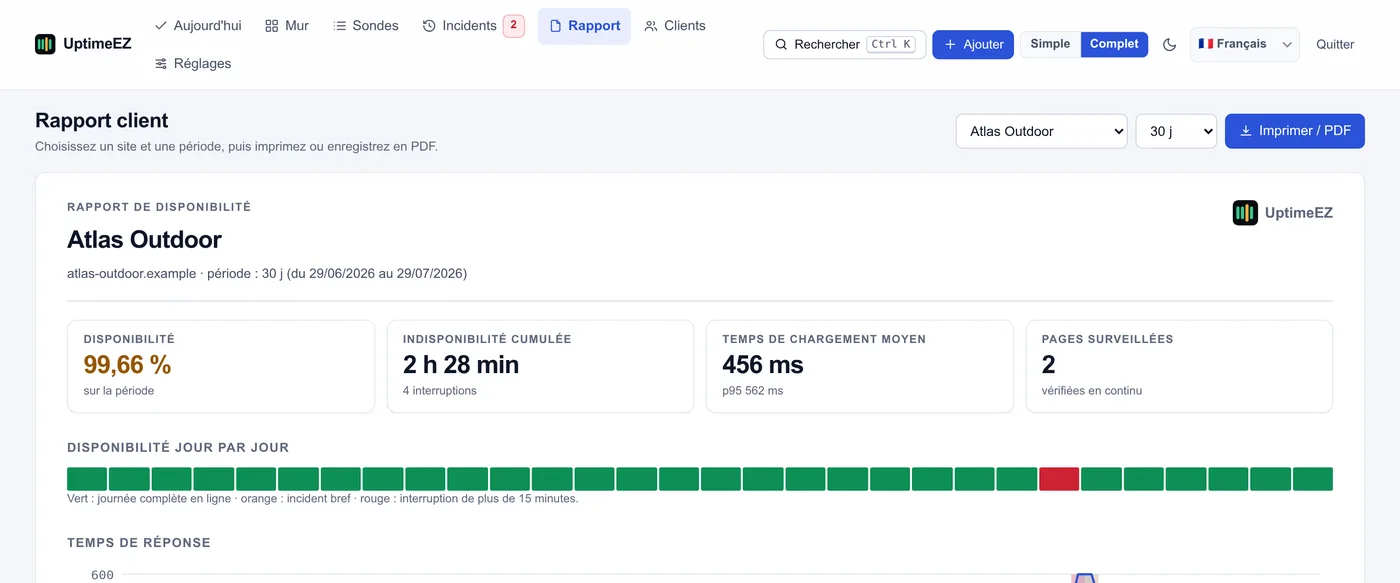Image resolution: width=1400 pixels, height=583 pixels.
Task: Open the Aujourd'hui tab
Action: pyautogui.click(x=198, y=26)
